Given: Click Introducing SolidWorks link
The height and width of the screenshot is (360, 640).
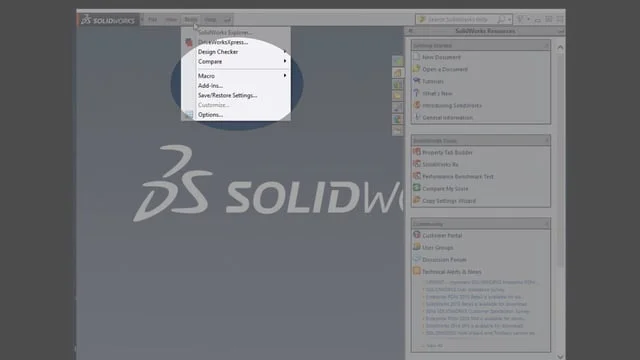Looking at the screenshot, I should [x=452, y=105].
